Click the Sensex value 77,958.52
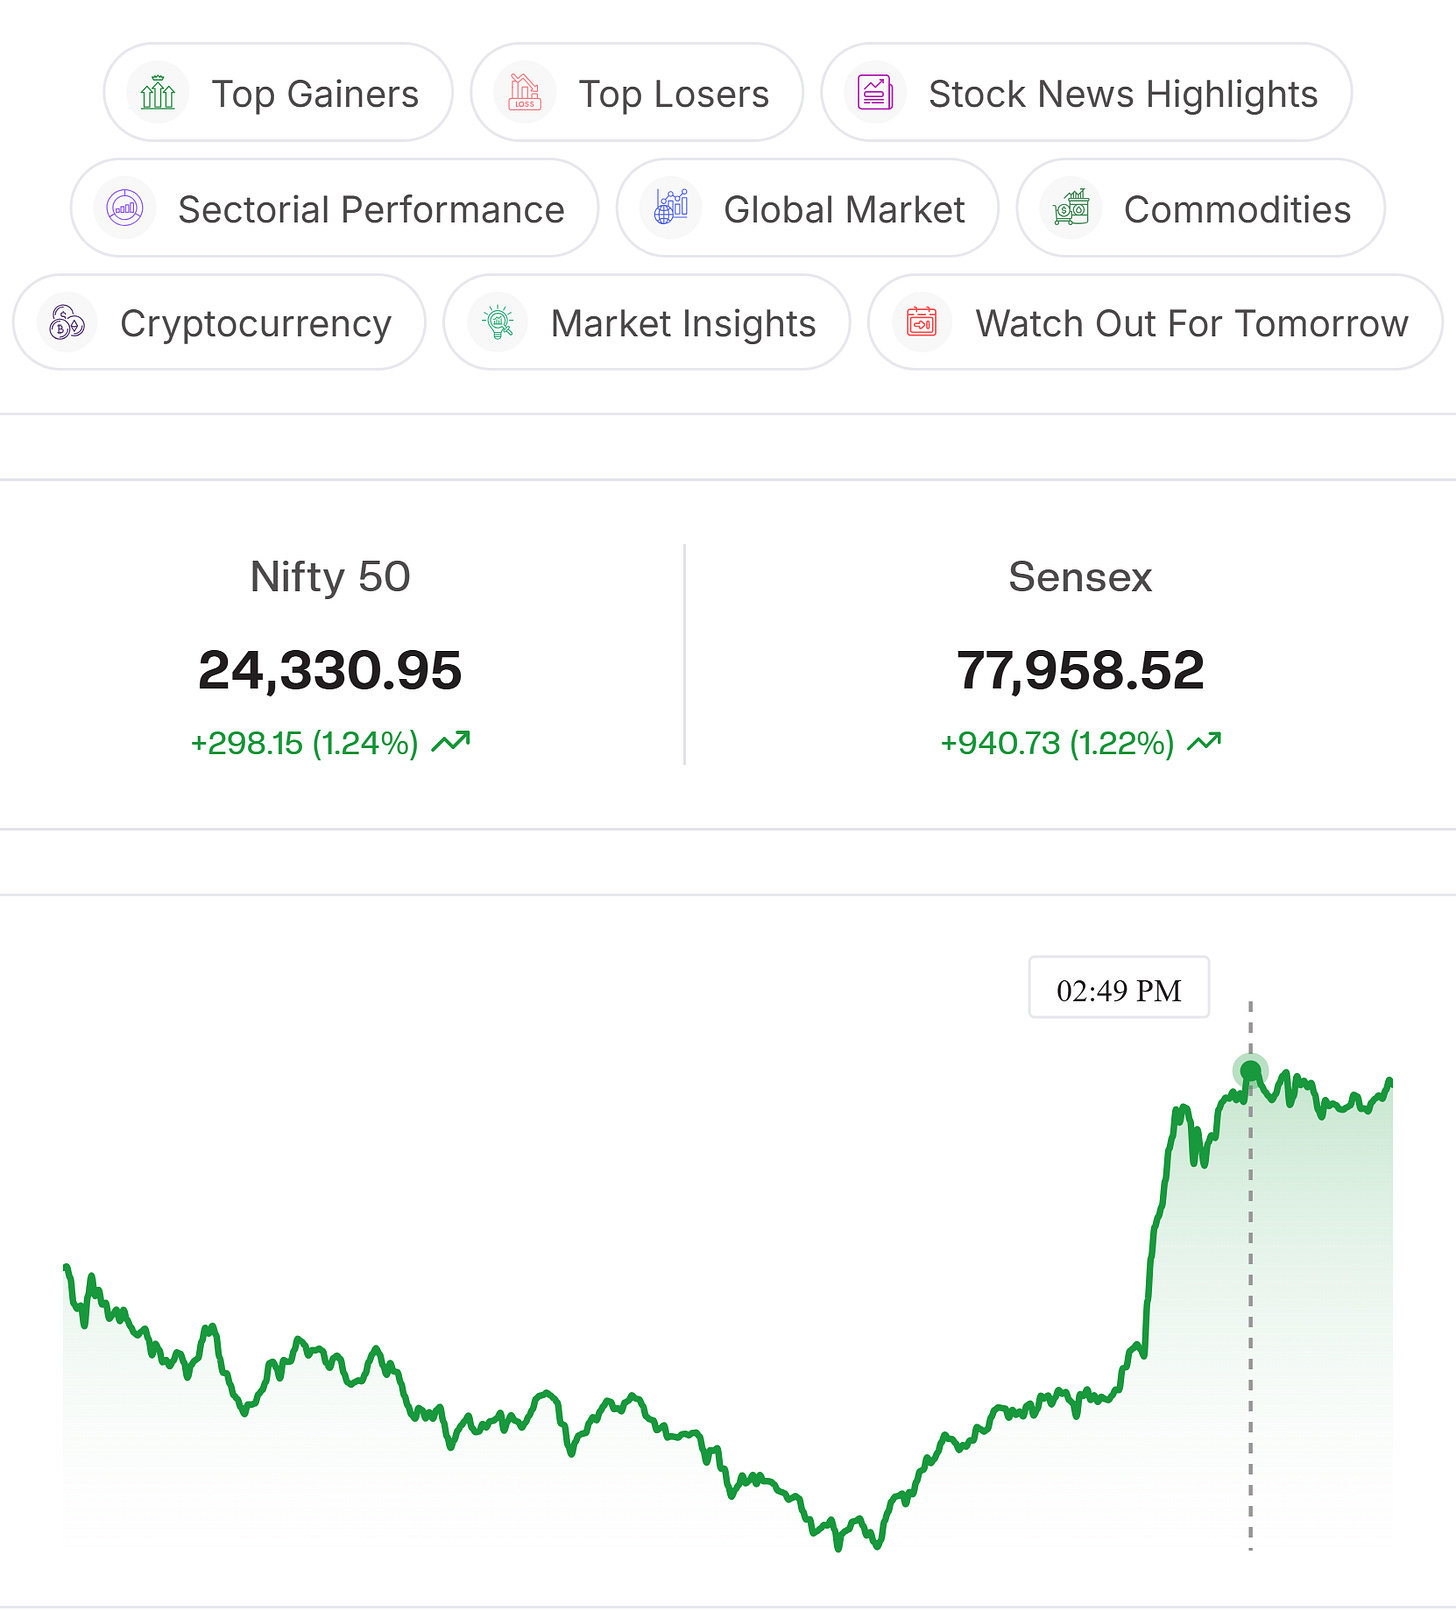1456x1611 pixels. coord(1080,670)
